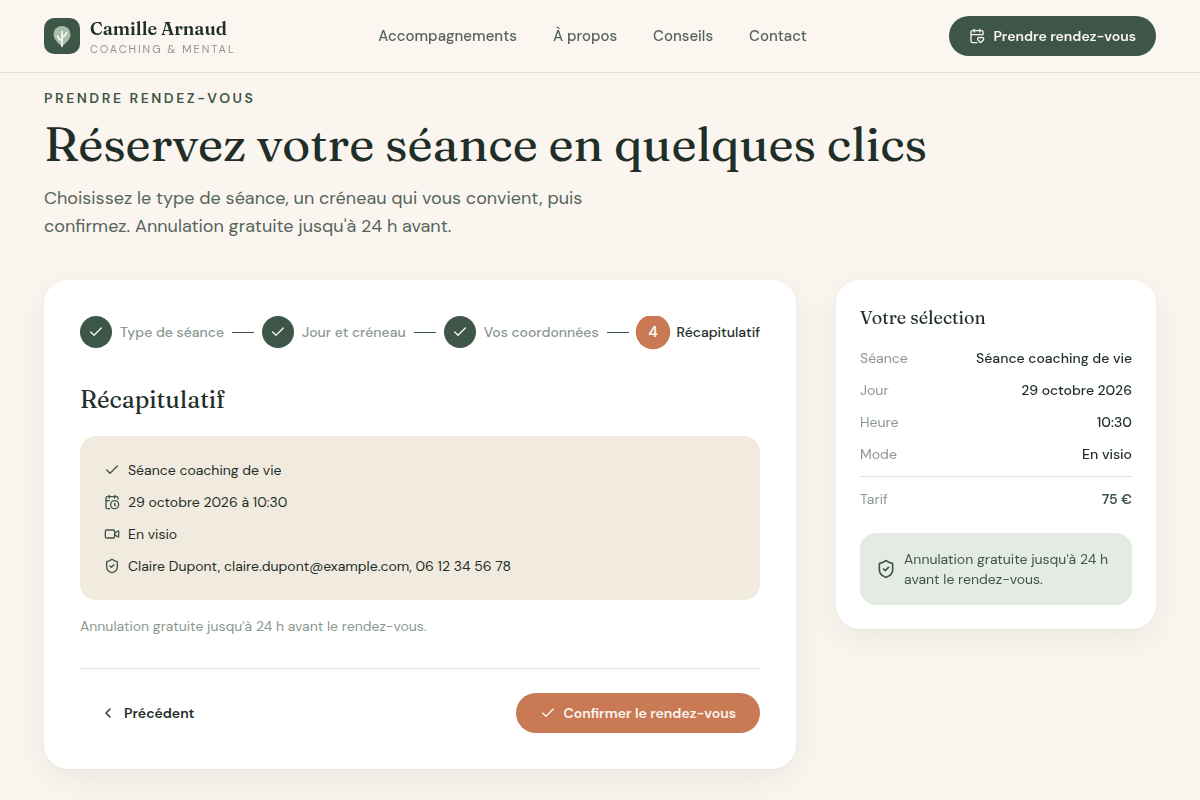Select the Vos coordonnées step label

[x=541, y=332]
